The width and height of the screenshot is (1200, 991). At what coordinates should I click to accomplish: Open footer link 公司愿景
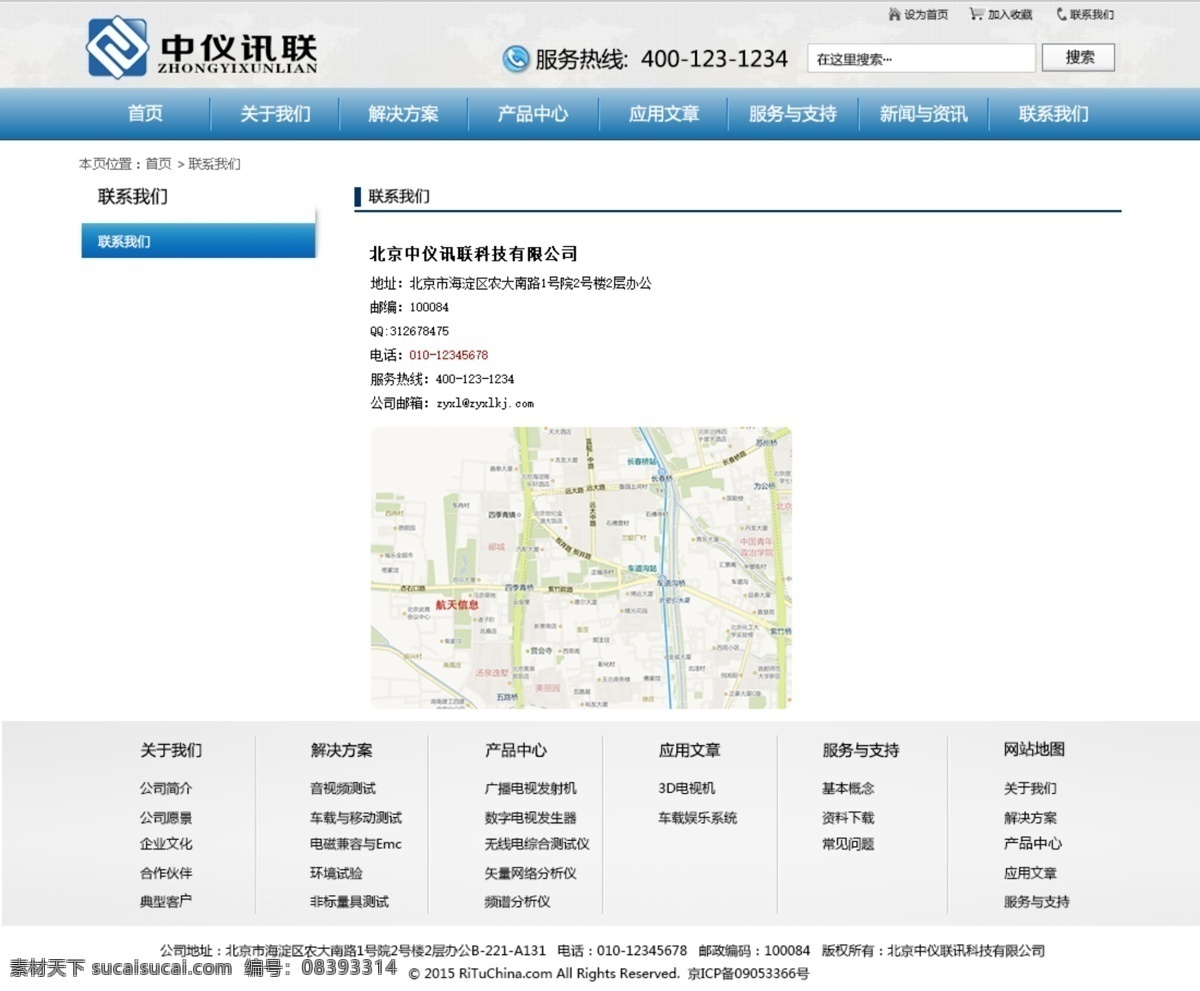(166, 817)
